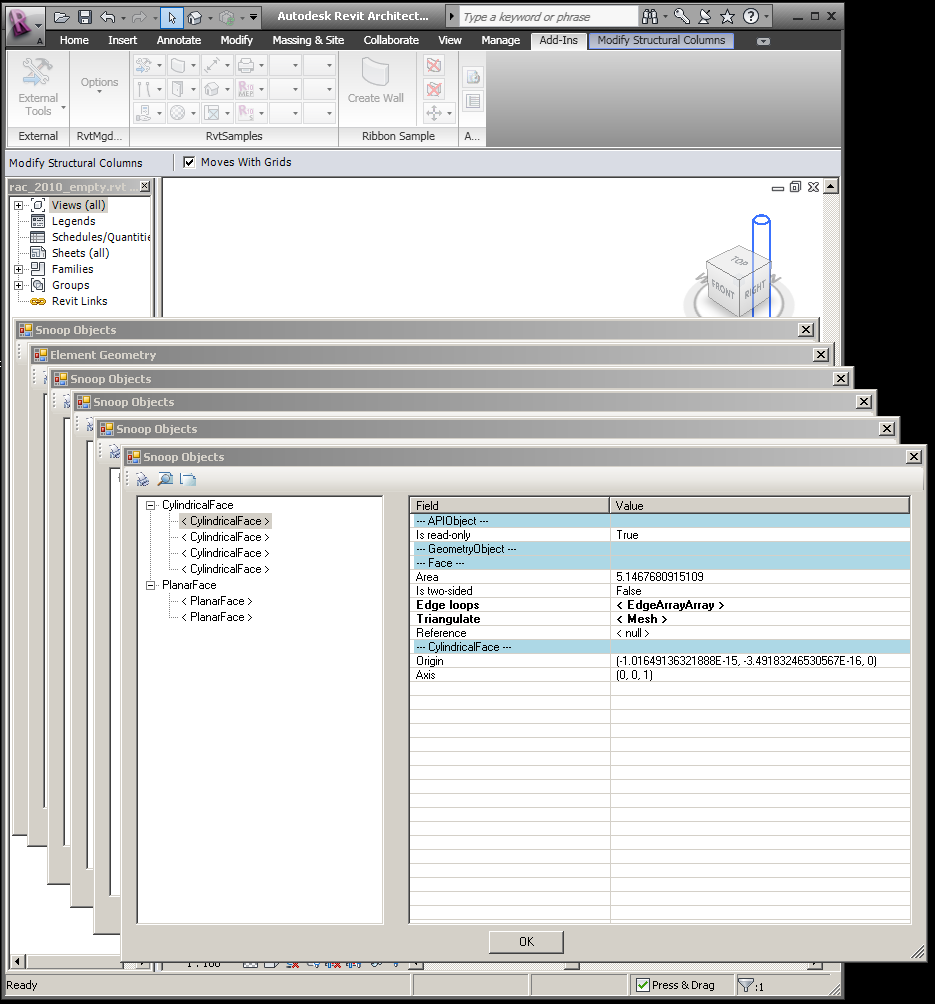
Task: Click the binoculars search icon
Action: [x=651, y=17]
